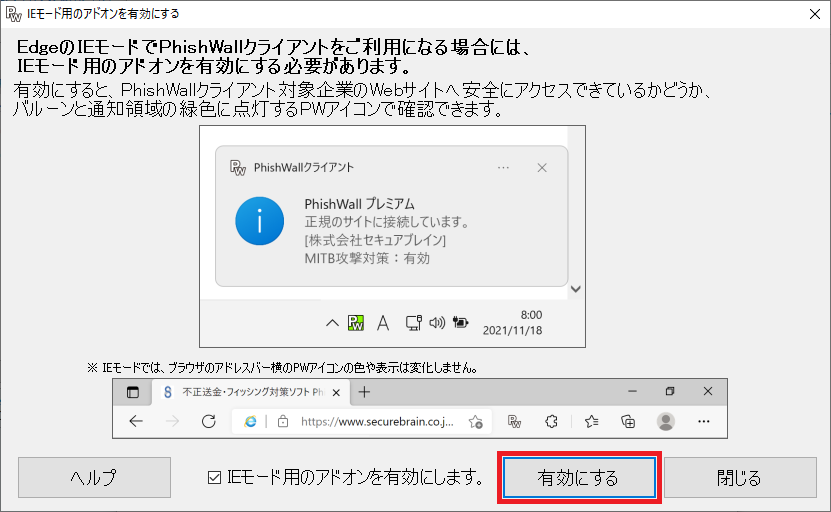
Task: Click the PhishWall プレミアム notification title
Action: [x=359, y=204]
